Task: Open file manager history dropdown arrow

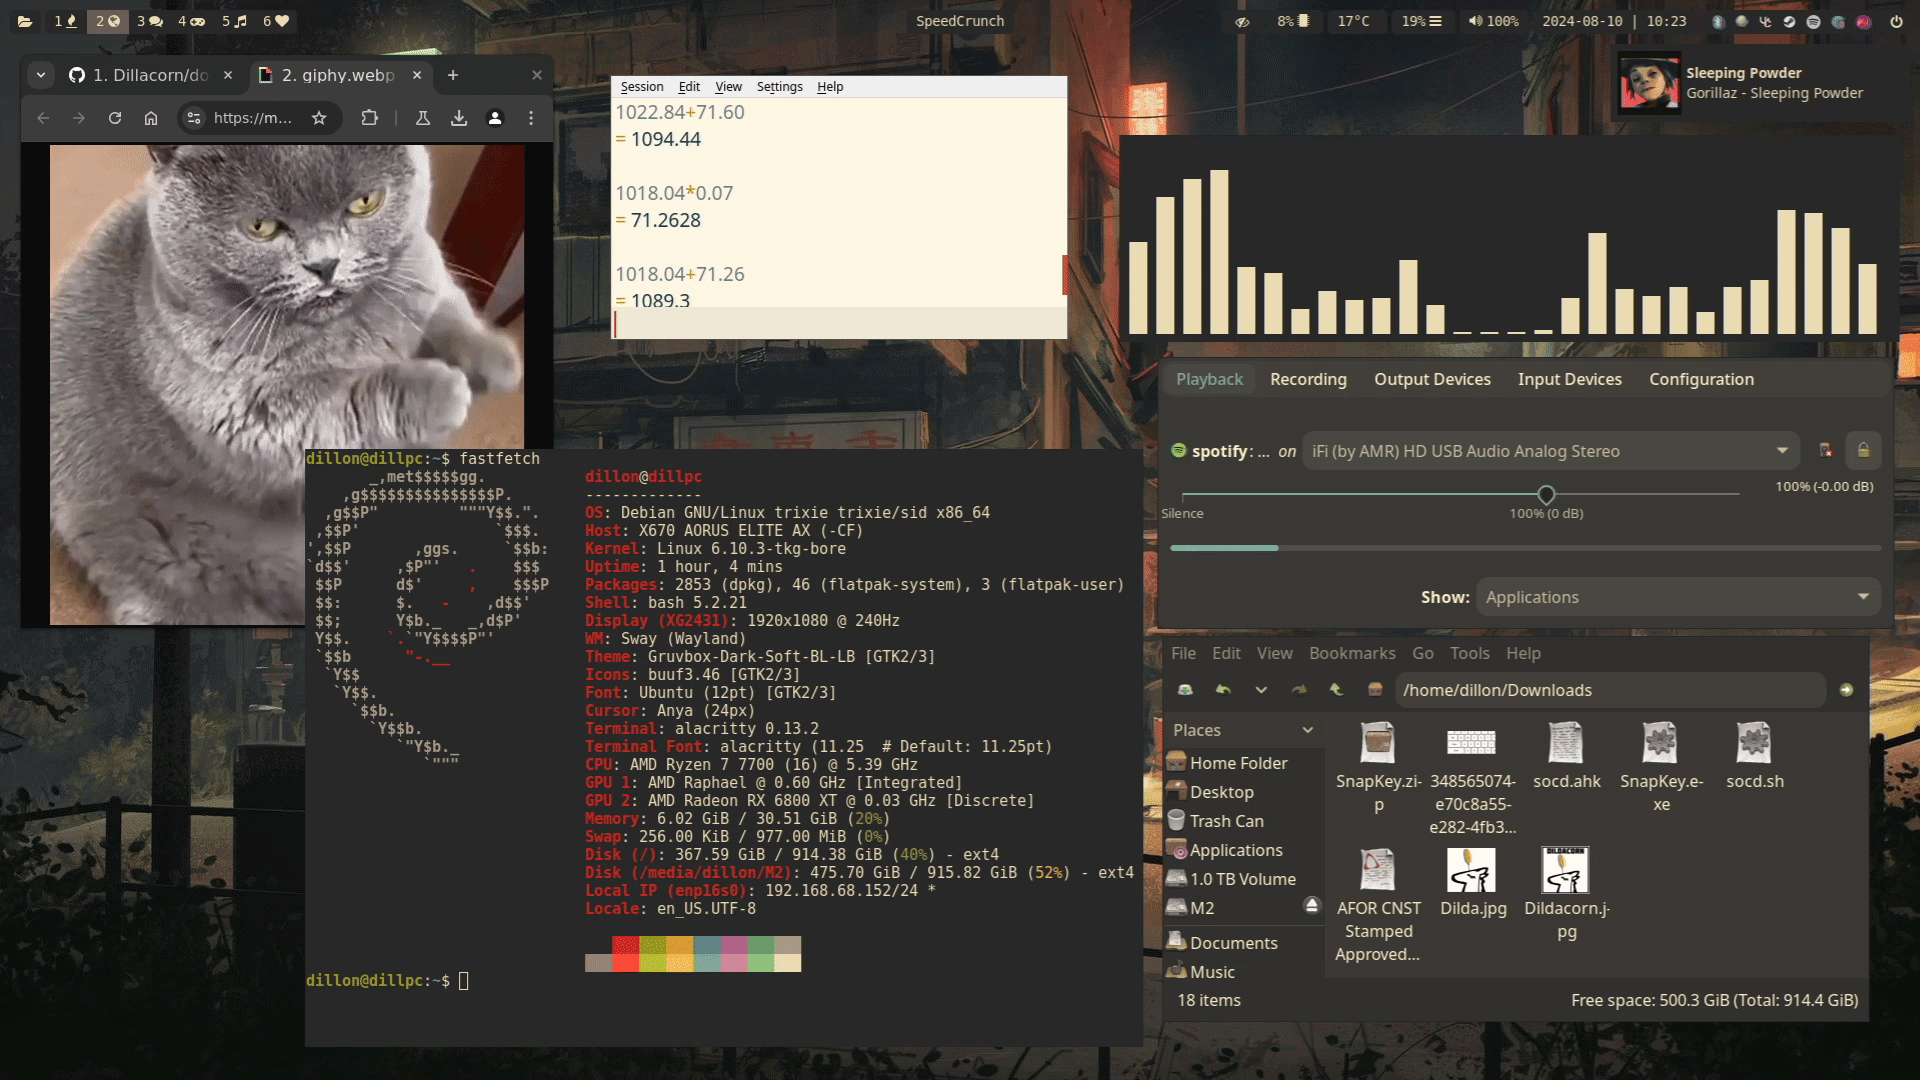Action: pyautogui.click(x=1261, y=690)
